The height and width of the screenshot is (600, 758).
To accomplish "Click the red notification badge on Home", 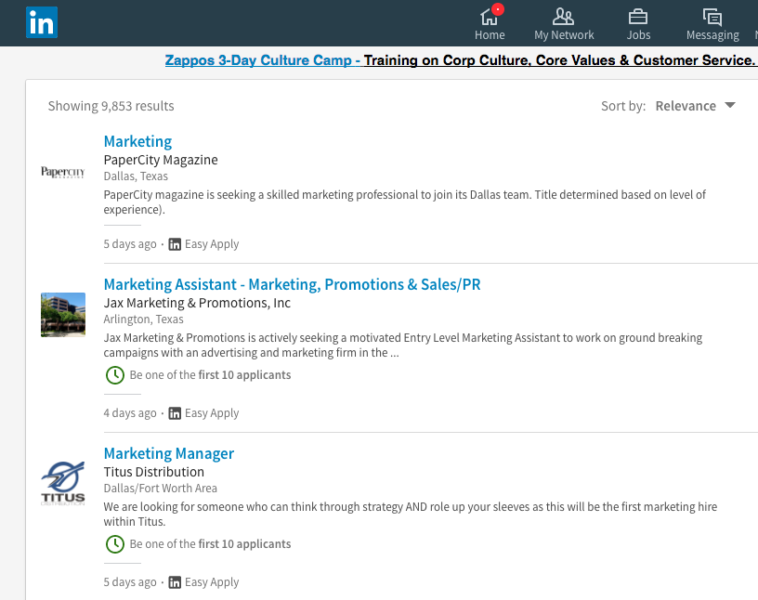I will tap(497, 10).
